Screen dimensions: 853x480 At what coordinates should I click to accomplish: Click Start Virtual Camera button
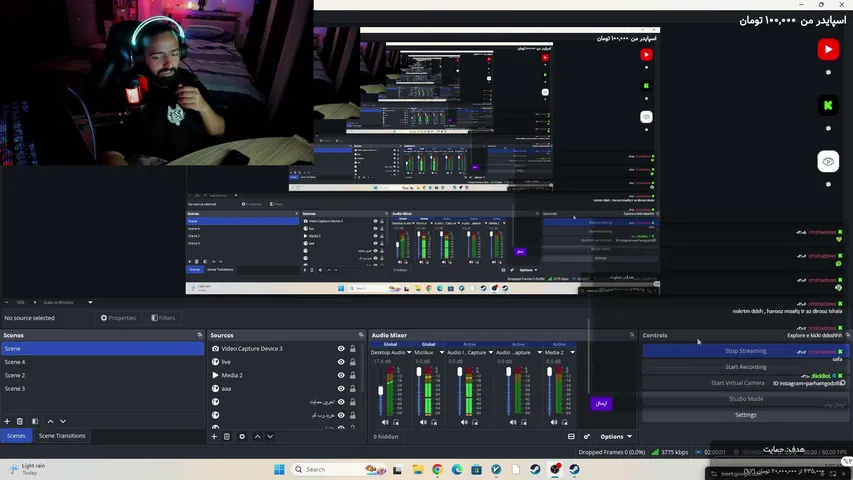745,383
